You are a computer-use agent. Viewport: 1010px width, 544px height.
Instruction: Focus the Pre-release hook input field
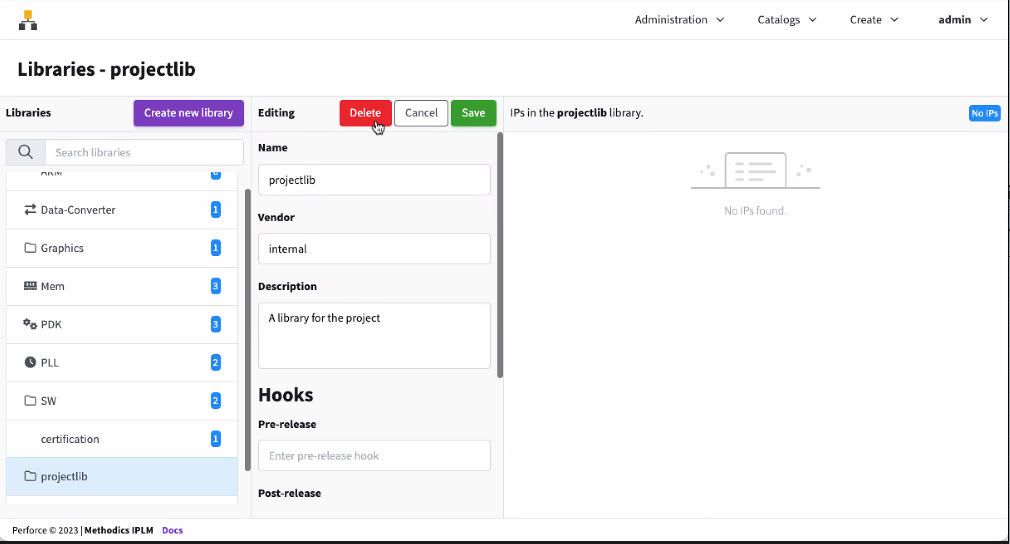click(374, 456)
